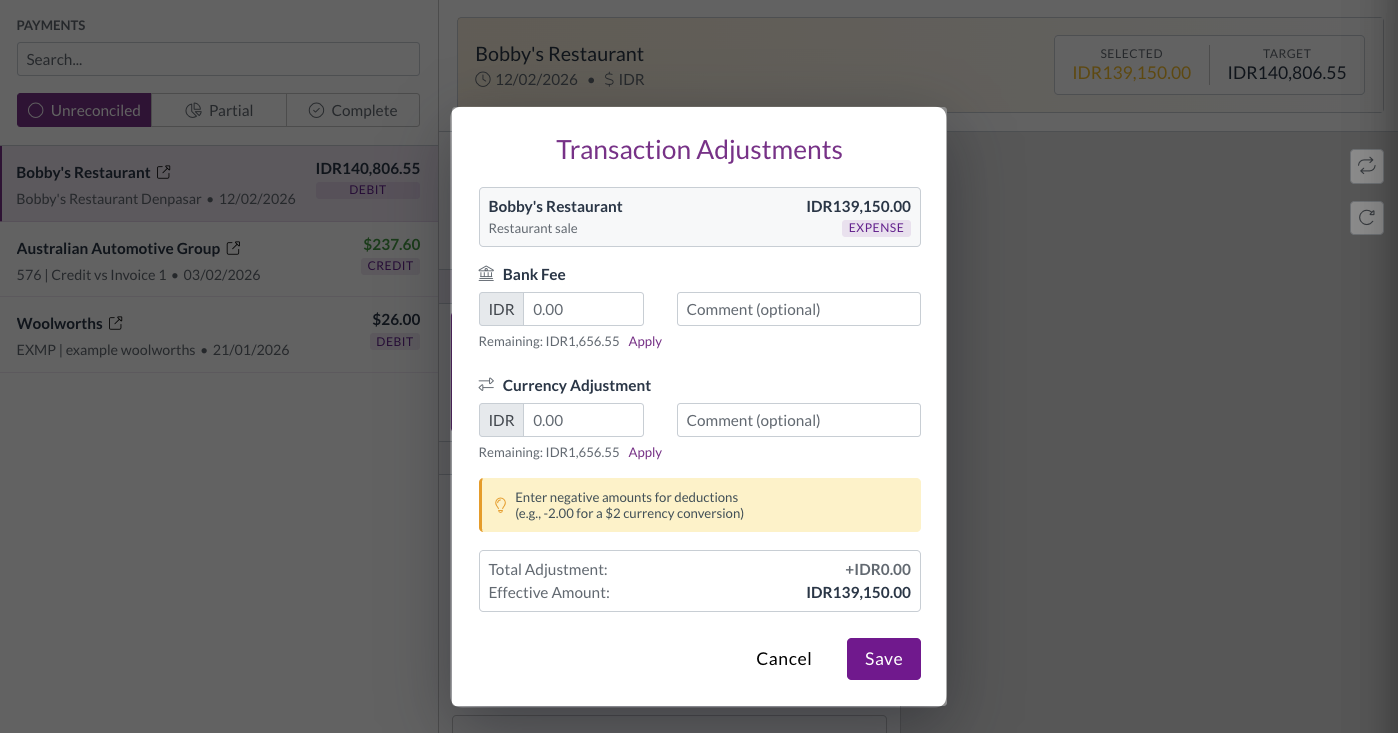
Task: Switch to the Unreconciled filter tab
Action: [x=84, y=110]
